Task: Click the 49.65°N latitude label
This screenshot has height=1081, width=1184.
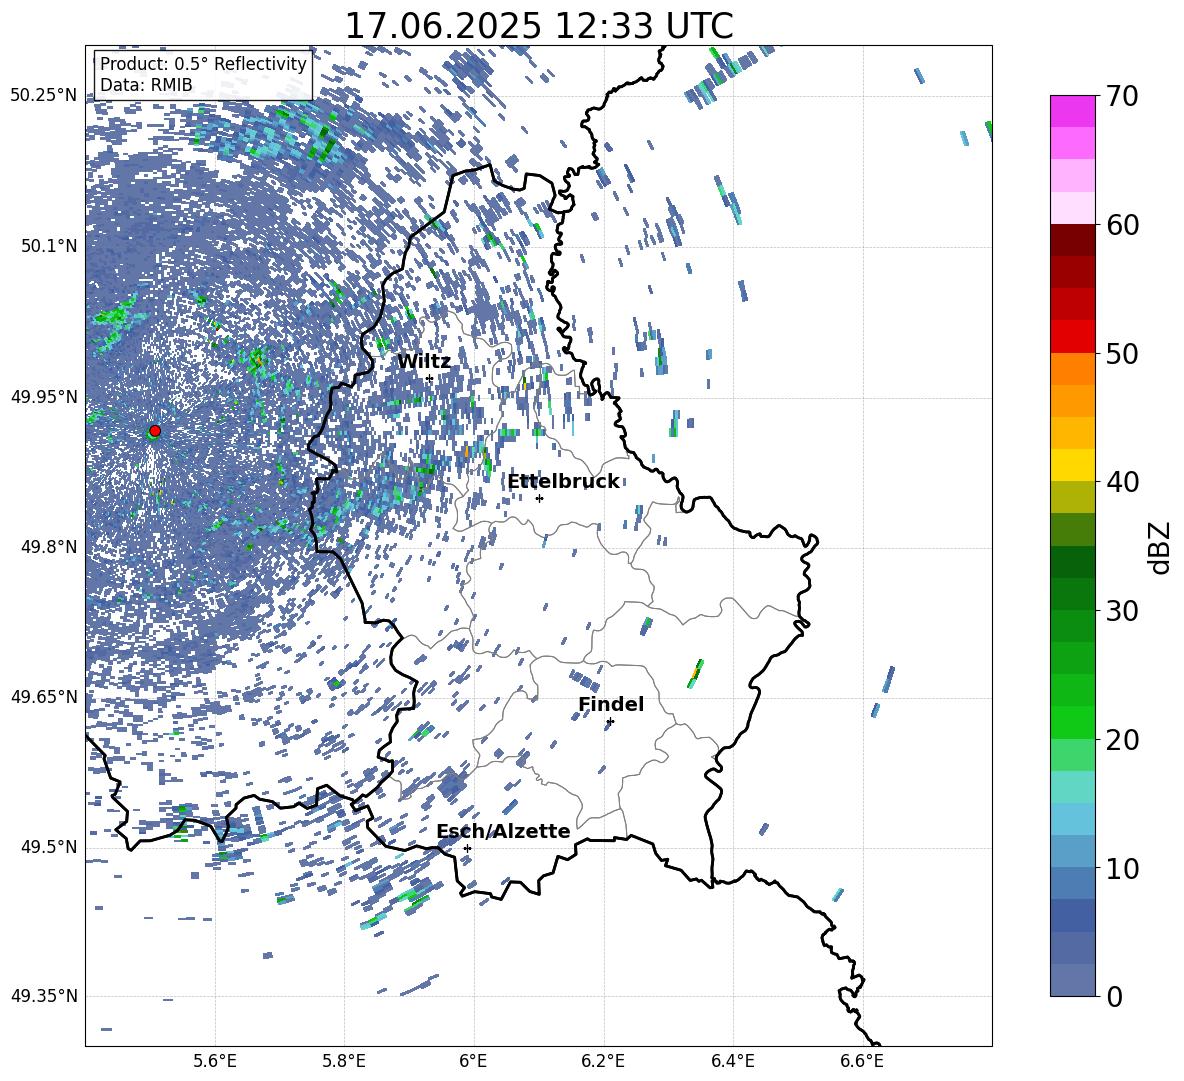Action: [x=44, y=696]
